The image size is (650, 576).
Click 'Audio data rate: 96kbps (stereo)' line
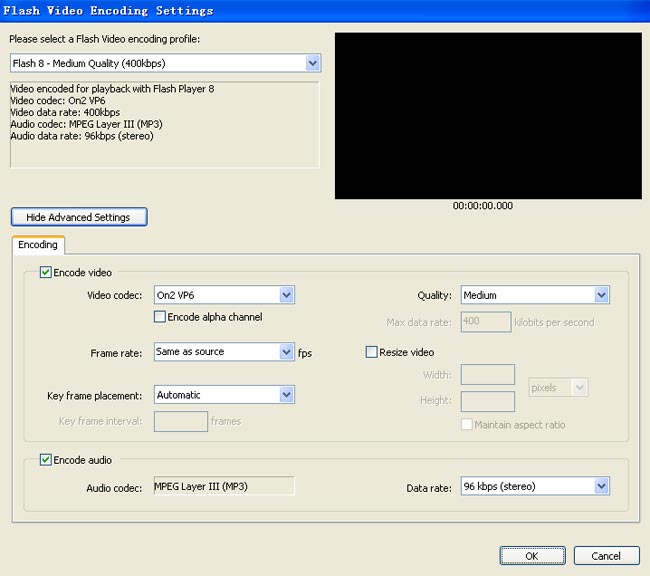pyautogui.click(x=82, y=136)
